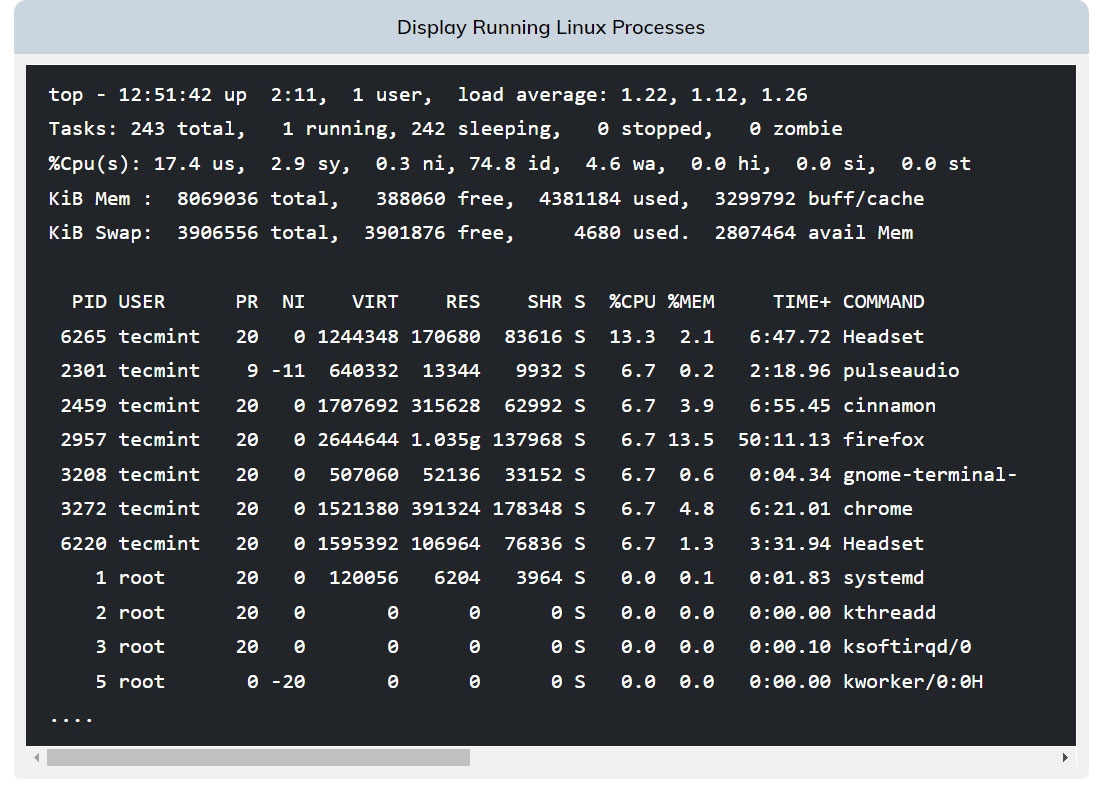Viewport: 1106px width, 787px height.
Task: Click the 'Display Running Linux Processes' title
Action: tap(551, 28)
